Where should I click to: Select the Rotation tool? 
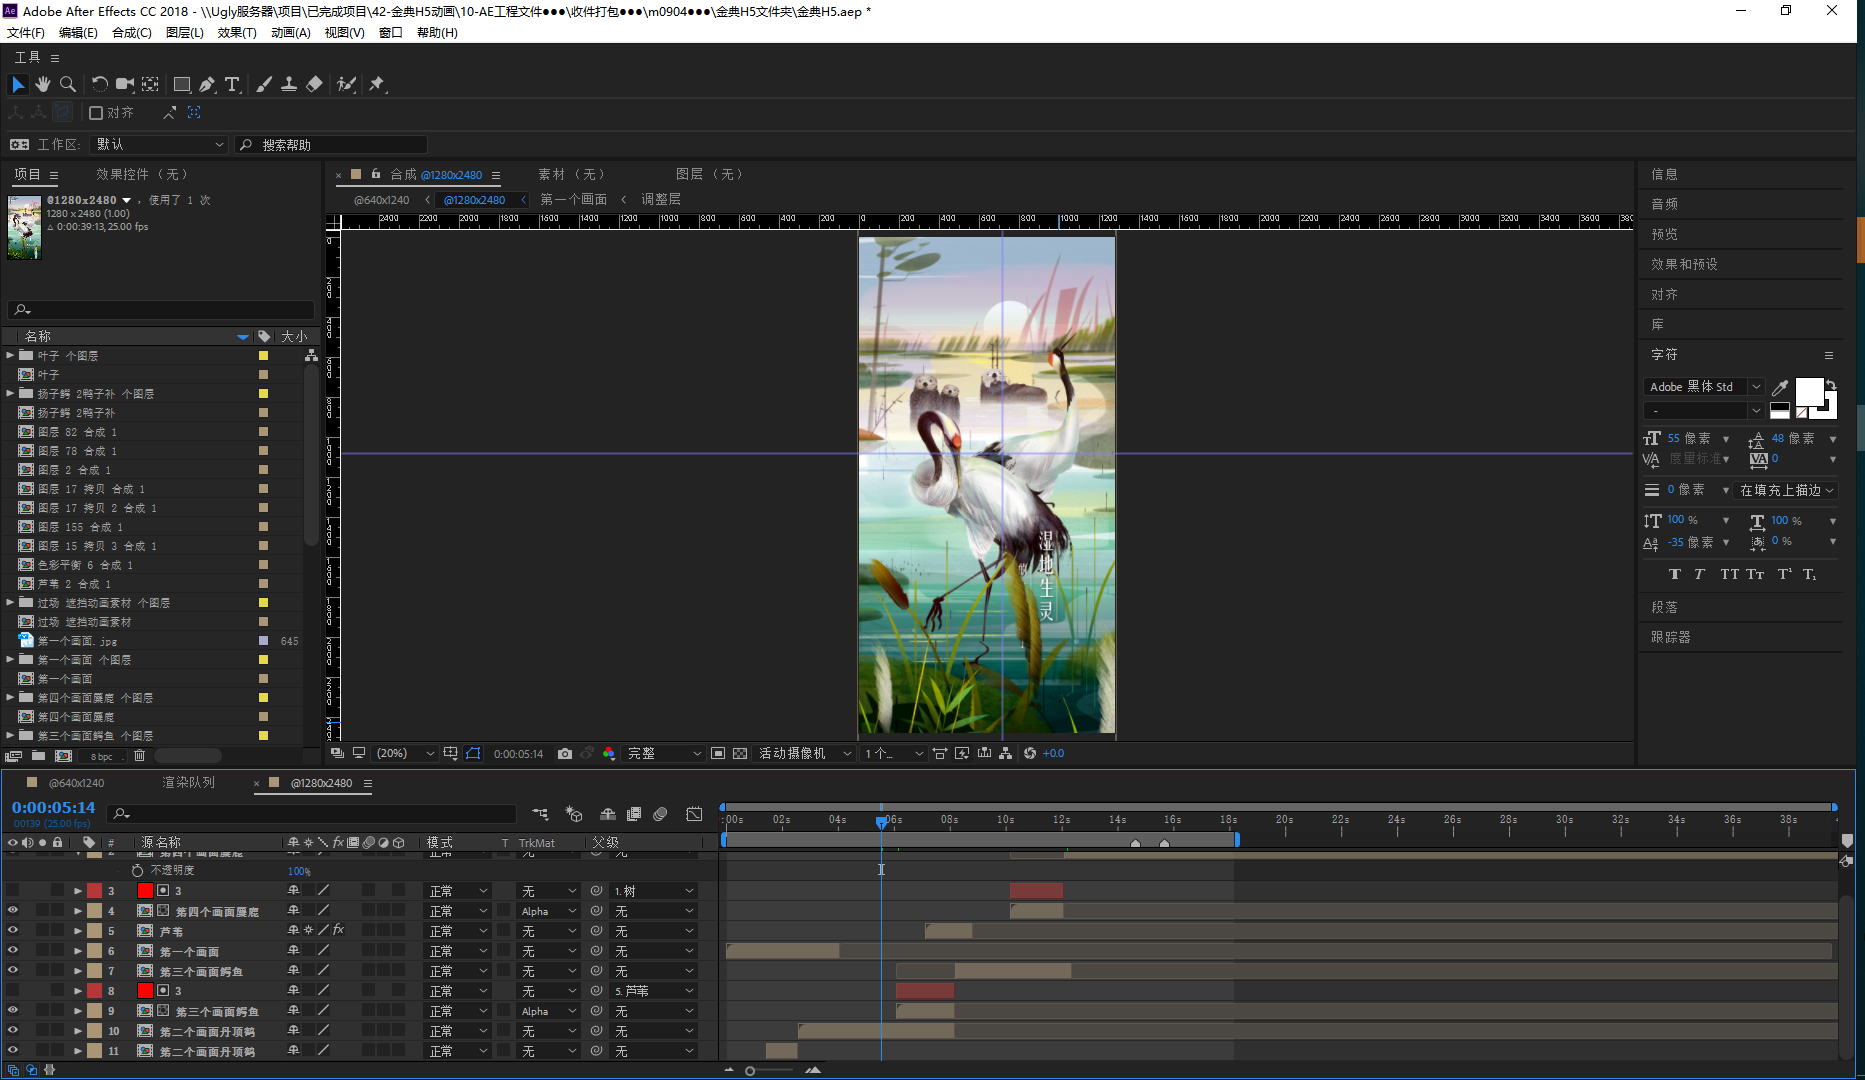(x=99, y=84)
